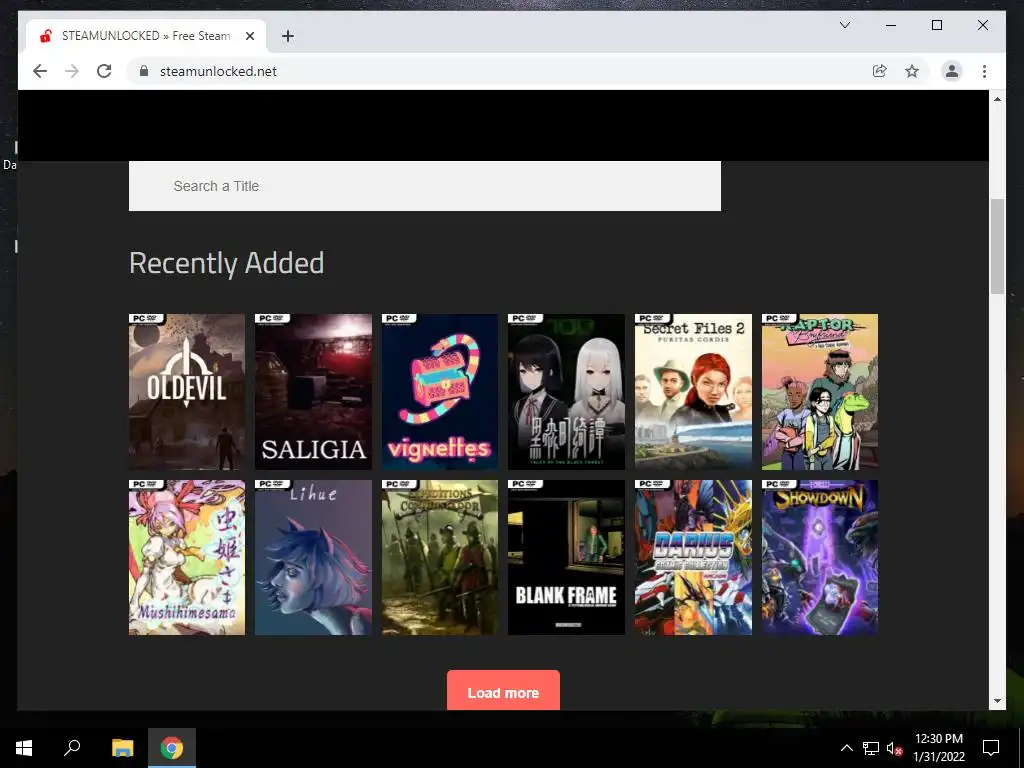Image resolution: width=1024 pixels, height=768 pixels.
Task: Open a new browser tab
Action: [287, 36]
